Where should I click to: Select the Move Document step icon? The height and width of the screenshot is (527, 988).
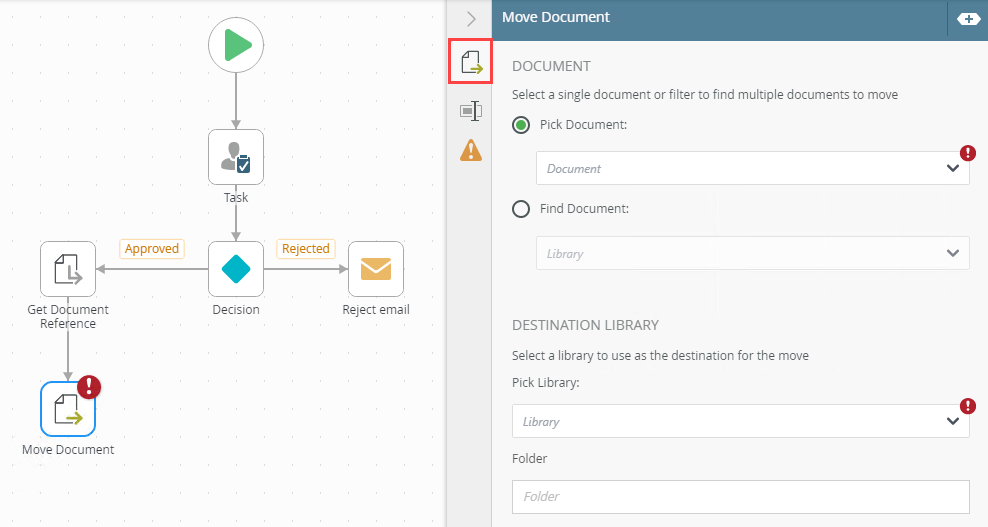68,409
